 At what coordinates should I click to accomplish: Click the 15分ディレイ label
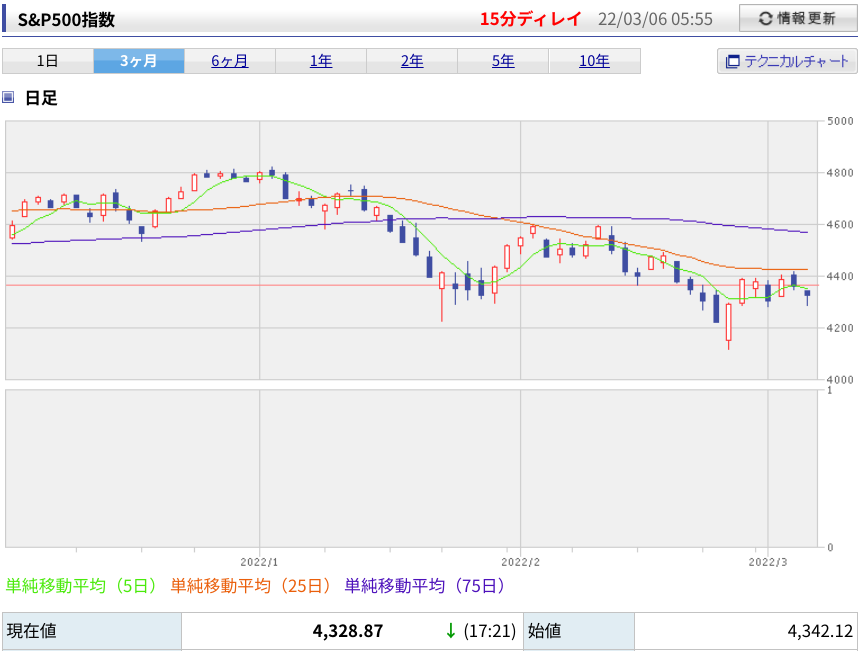coord(530,19)
